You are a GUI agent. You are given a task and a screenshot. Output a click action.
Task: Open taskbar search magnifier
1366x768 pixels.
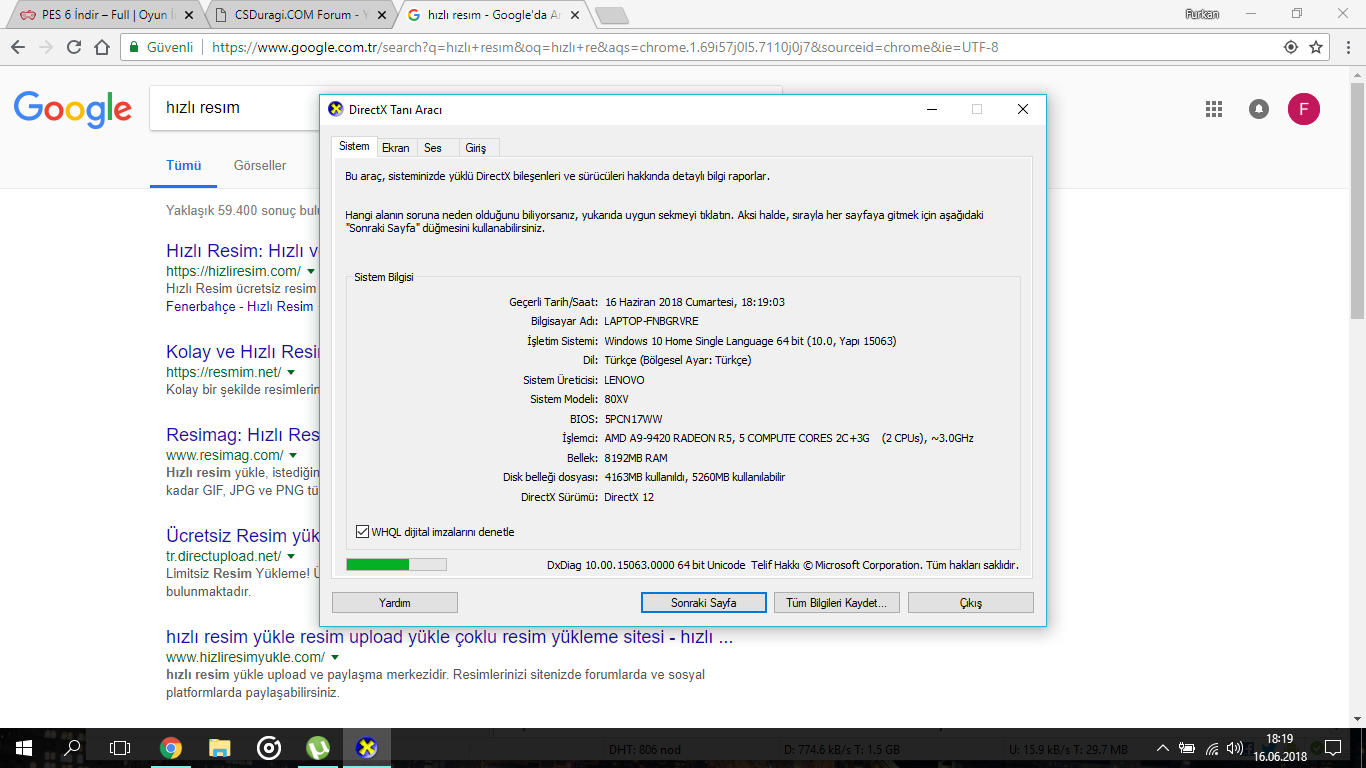[72, 747]
